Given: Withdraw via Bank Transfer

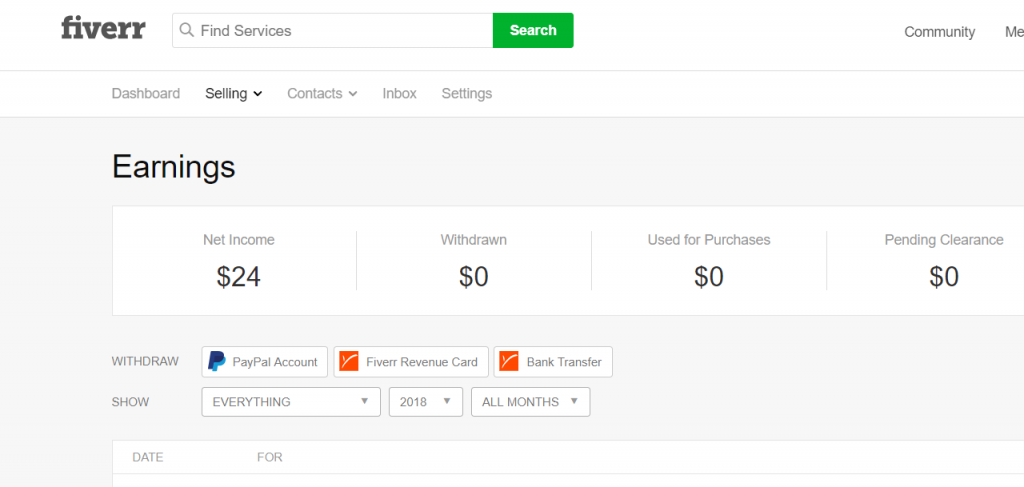Looking at the screenshot, I should pos(553,362).
